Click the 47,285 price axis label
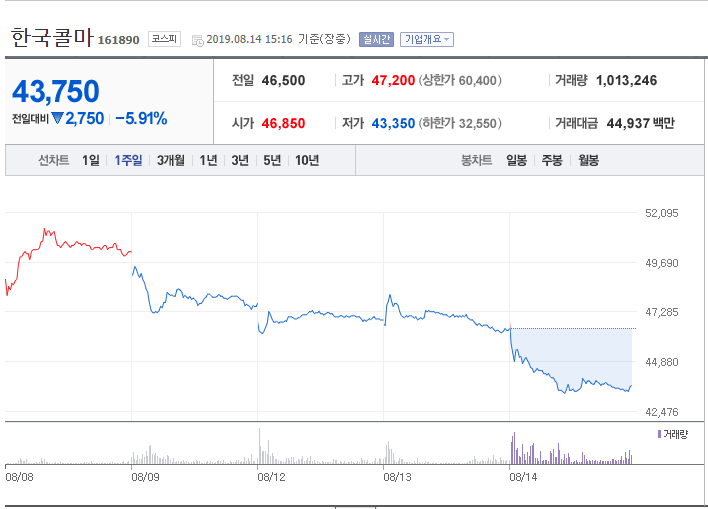This screenshot has height=509, width=708. pyautogui.click(x=661, y=312)
